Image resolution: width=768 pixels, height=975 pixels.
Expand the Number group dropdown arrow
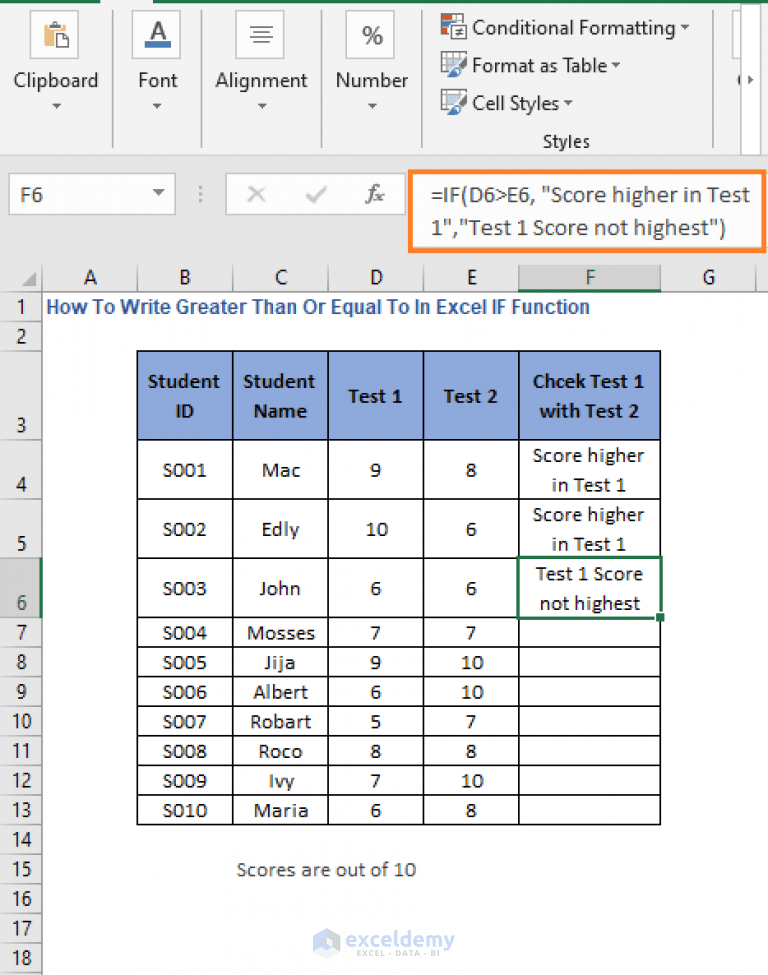click(x=372, y=106)
